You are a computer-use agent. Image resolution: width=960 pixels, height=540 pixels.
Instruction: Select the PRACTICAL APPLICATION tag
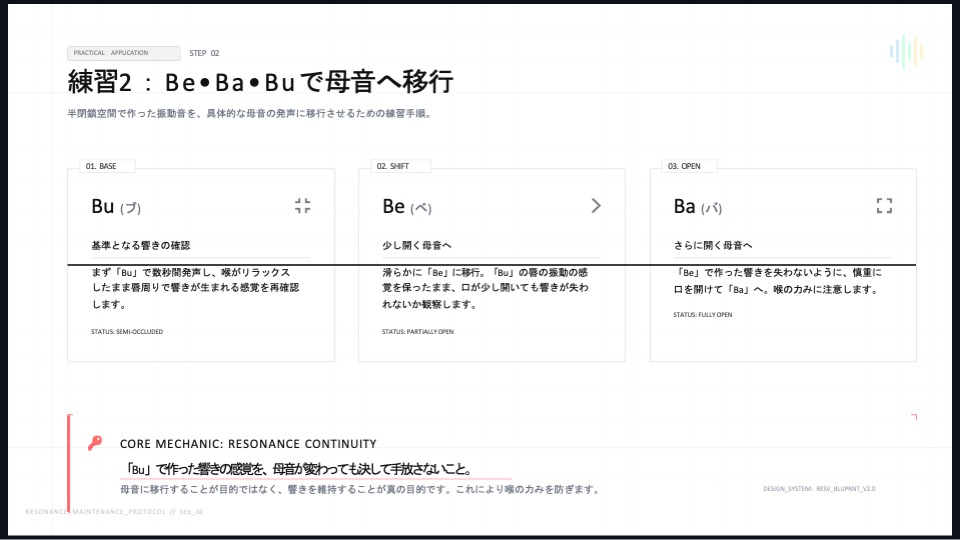(x=124, y=53)
